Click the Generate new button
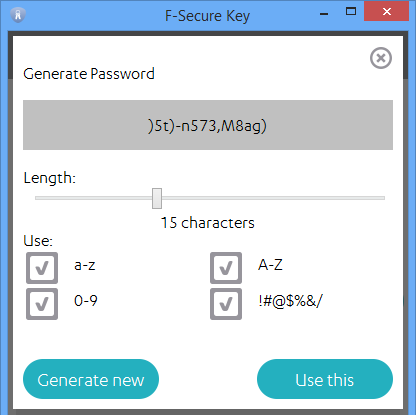This screenshot has height=415, width=416. (91, 379)
